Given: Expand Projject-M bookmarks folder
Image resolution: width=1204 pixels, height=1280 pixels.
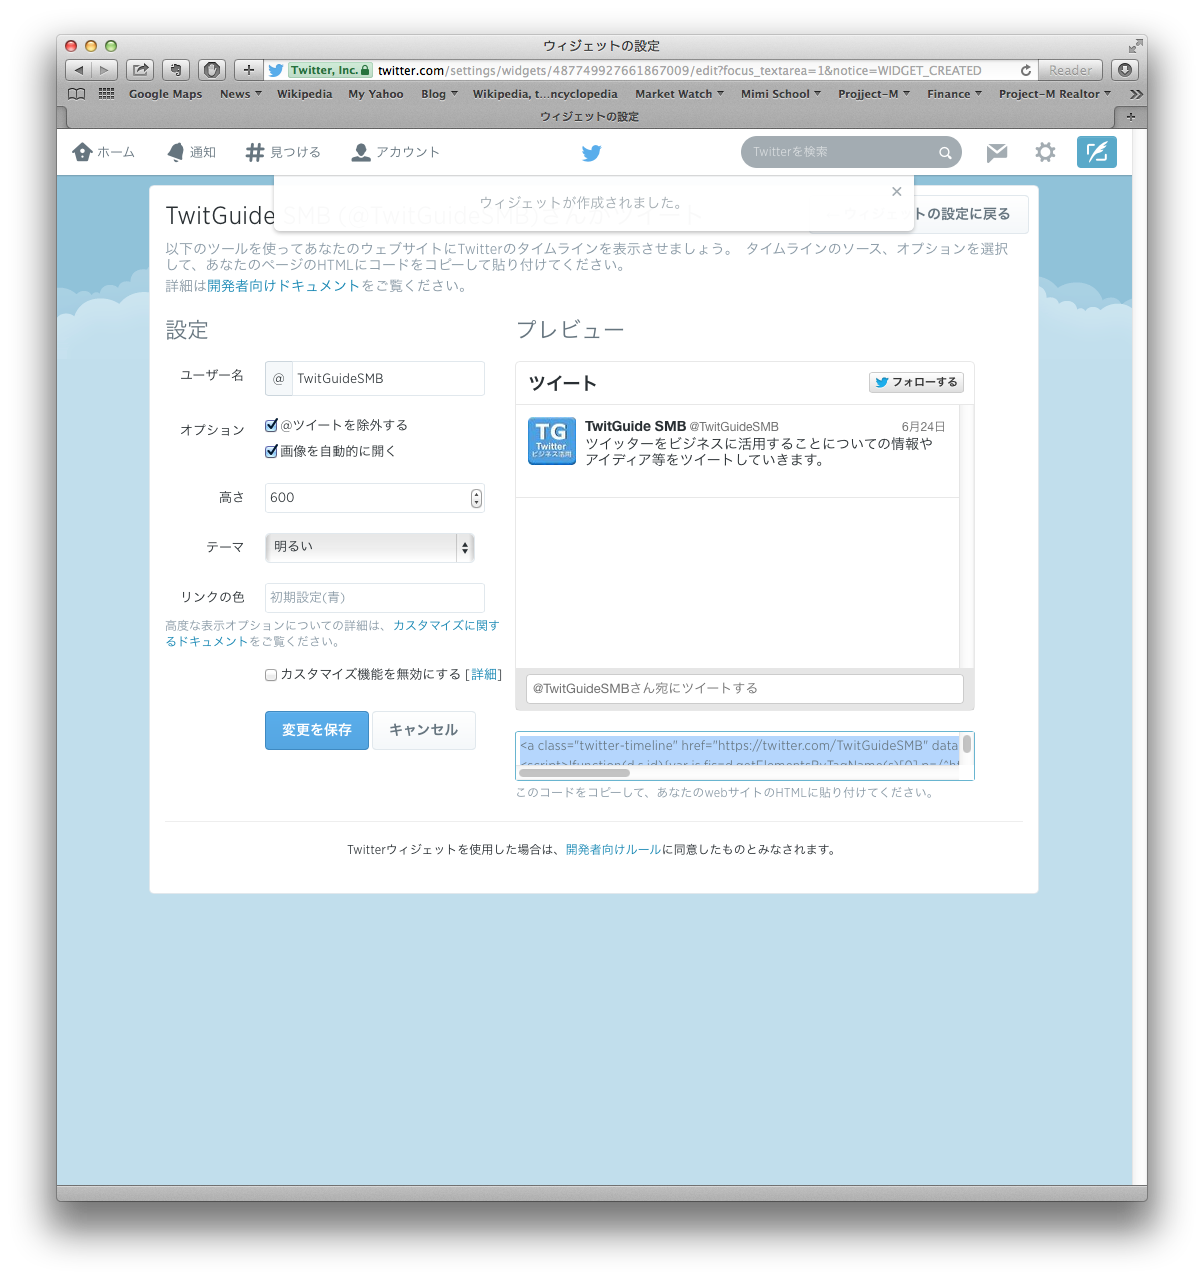Looking at the screenshot, I should point(874,94).
